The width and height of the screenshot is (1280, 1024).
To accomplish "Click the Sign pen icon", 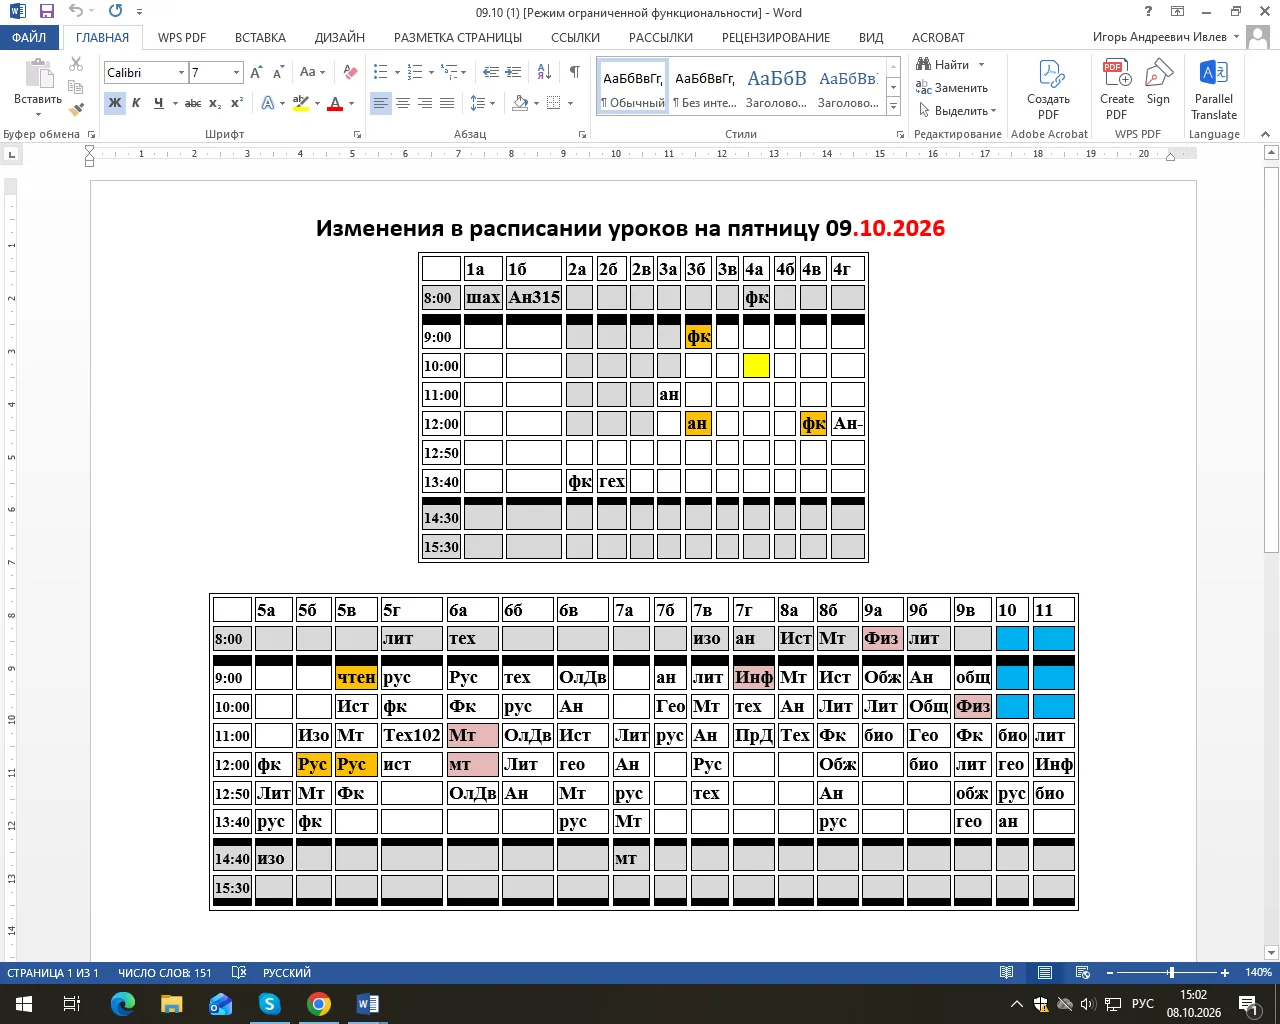I will point(1158,84).
